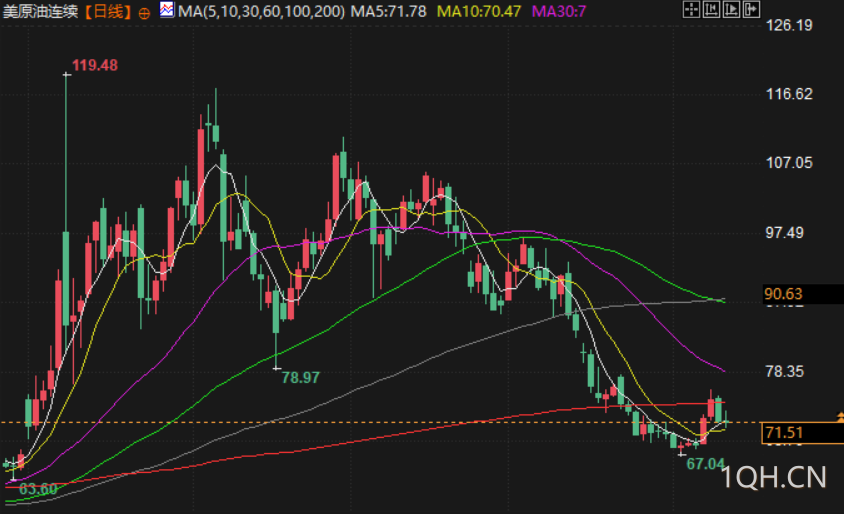Click the 美原油连续 contract name

click(x=40, y=11)
